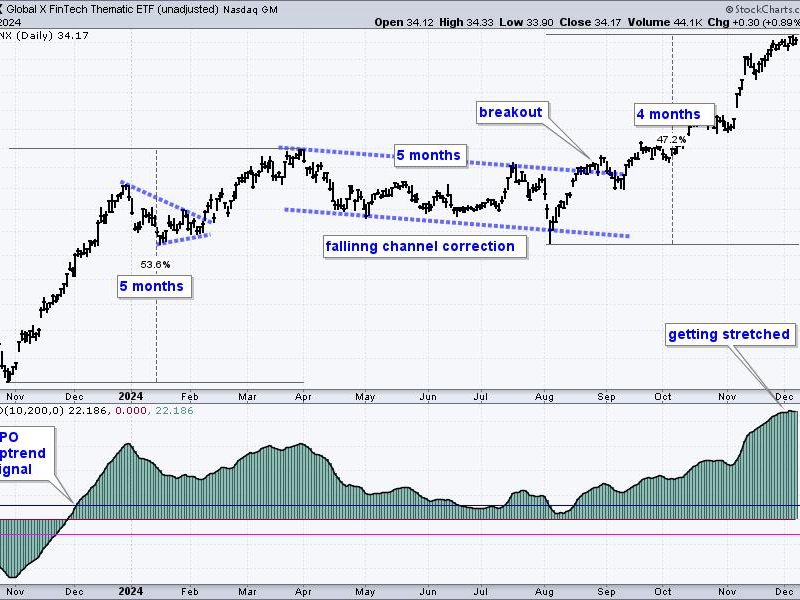Click "Mar" on the bottom indicator date axis
800x600 pixels.
(247, 592)
